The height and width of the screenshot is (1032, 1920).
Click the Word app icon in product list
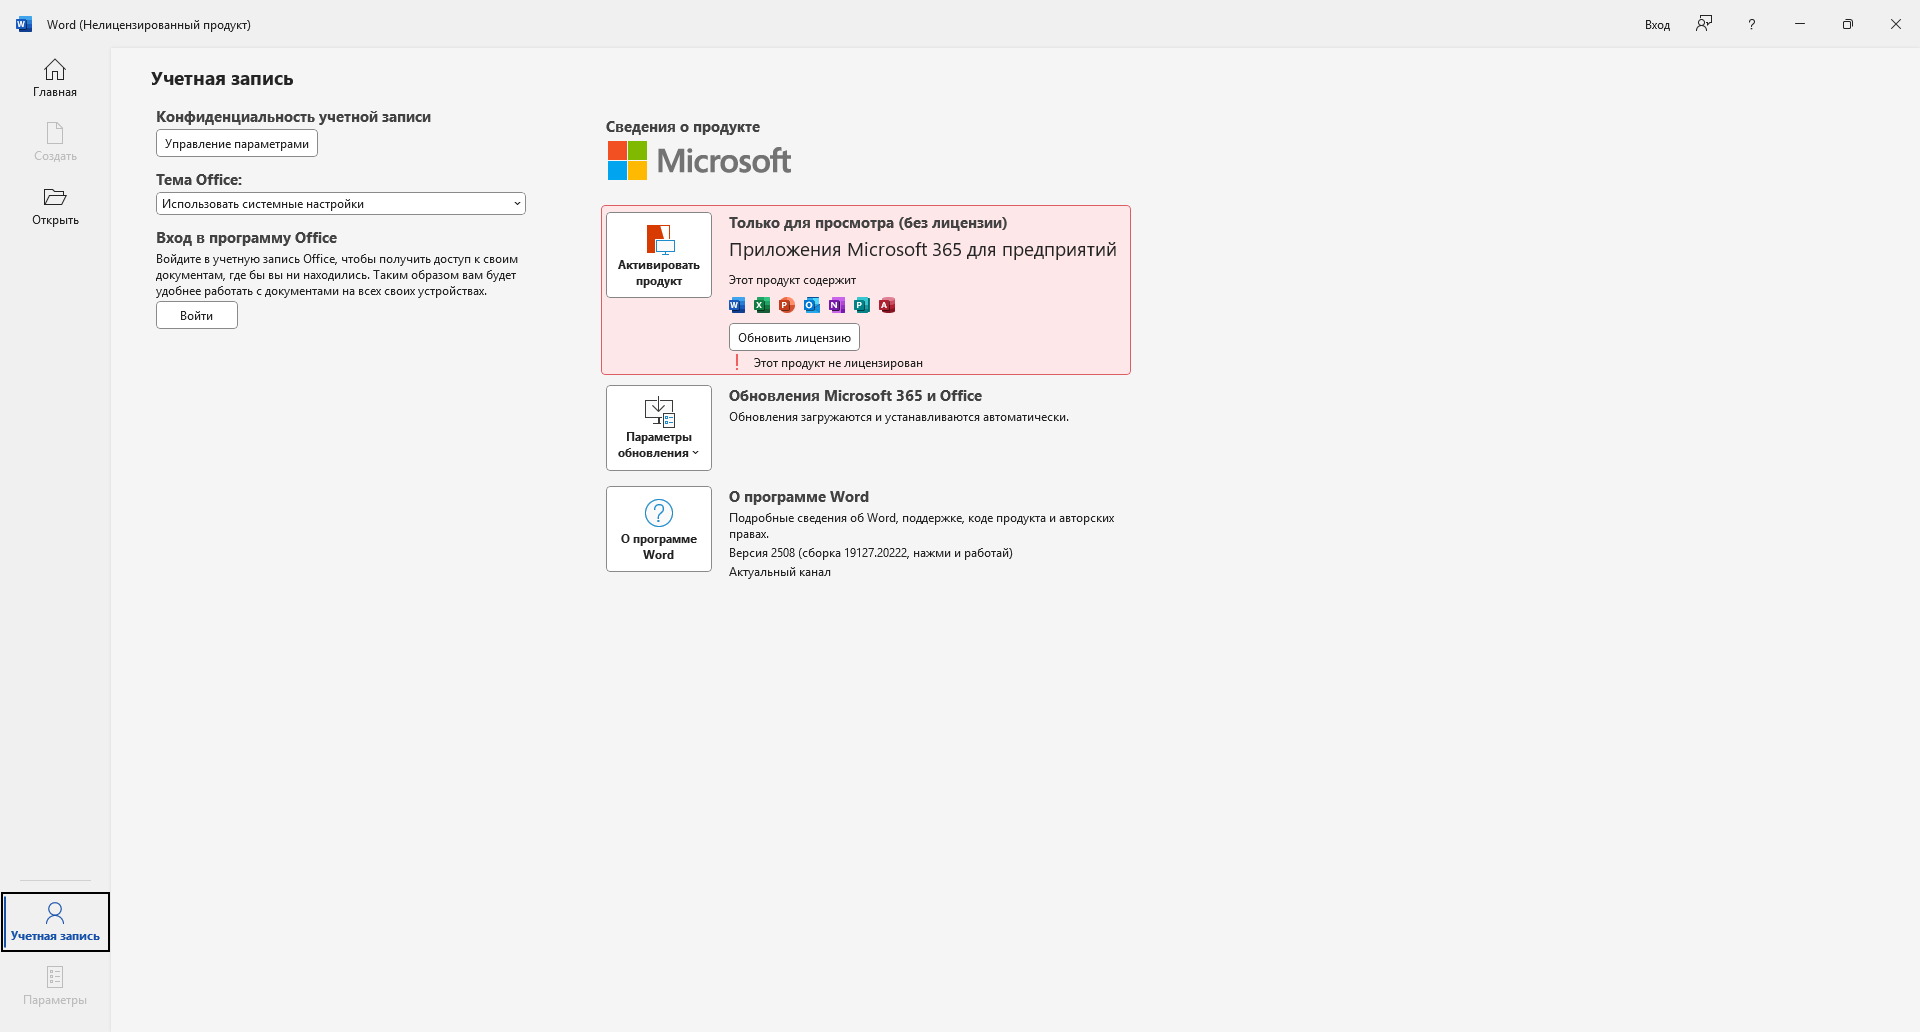coord(737,305)
